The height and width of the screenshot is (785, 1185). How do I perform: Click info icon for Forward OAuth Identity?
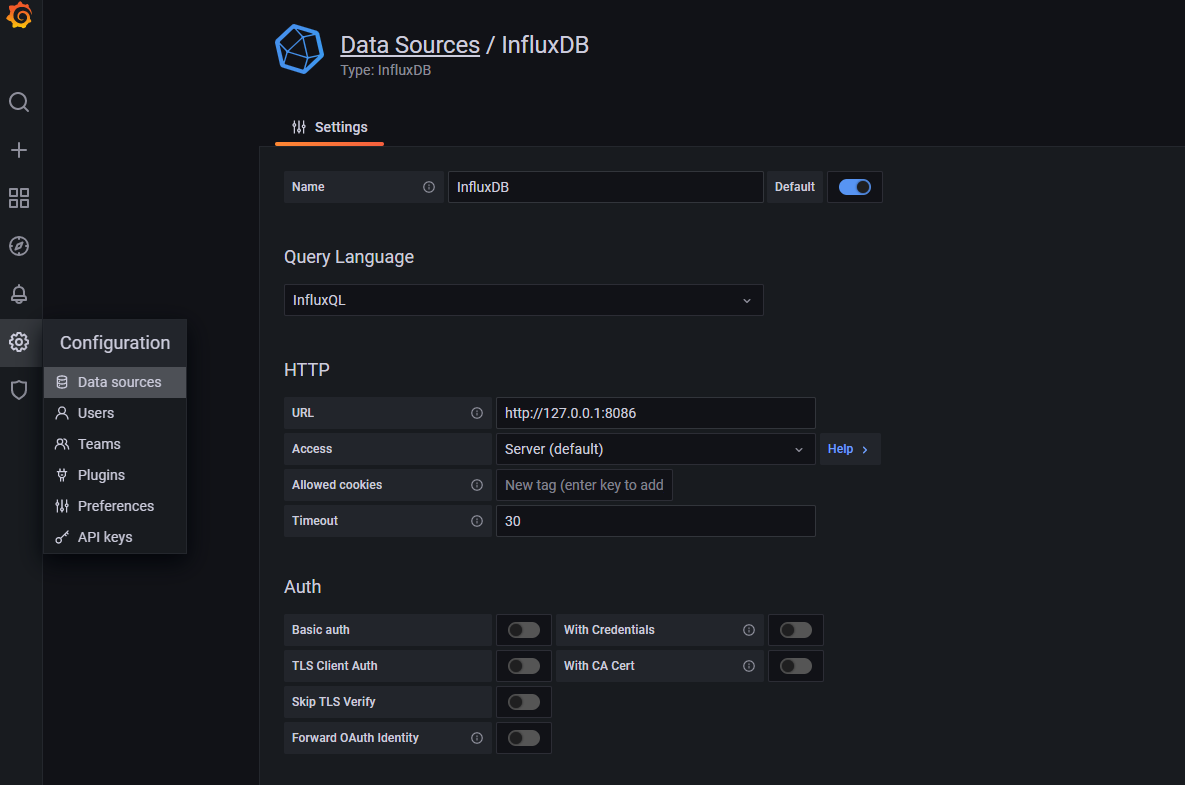tap(477, 738)
